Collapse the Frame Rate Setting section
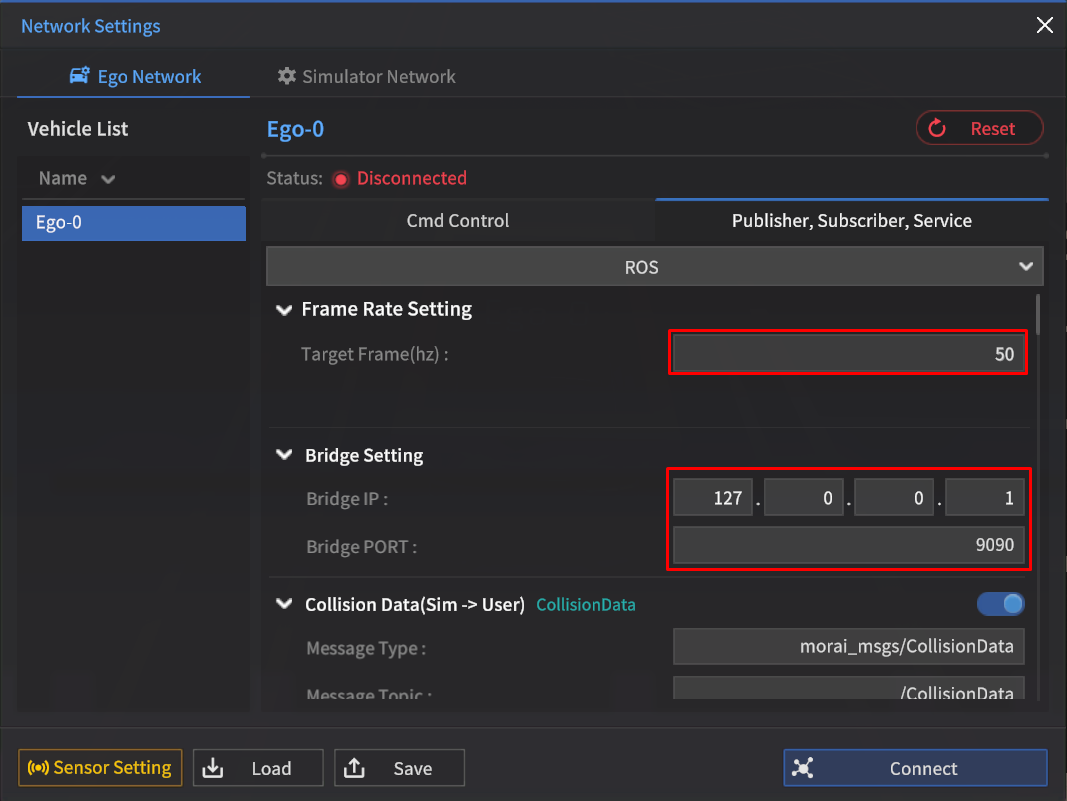 click(x=284, y=310)
